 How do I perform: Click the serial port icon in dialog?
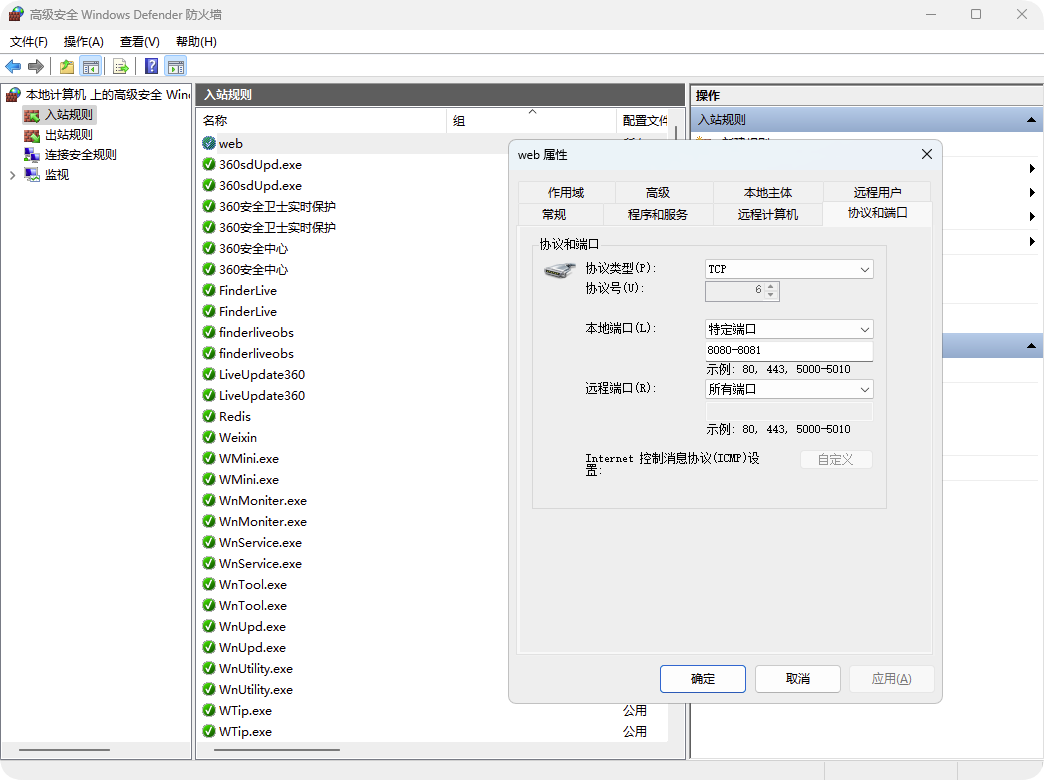pos(559,270)
